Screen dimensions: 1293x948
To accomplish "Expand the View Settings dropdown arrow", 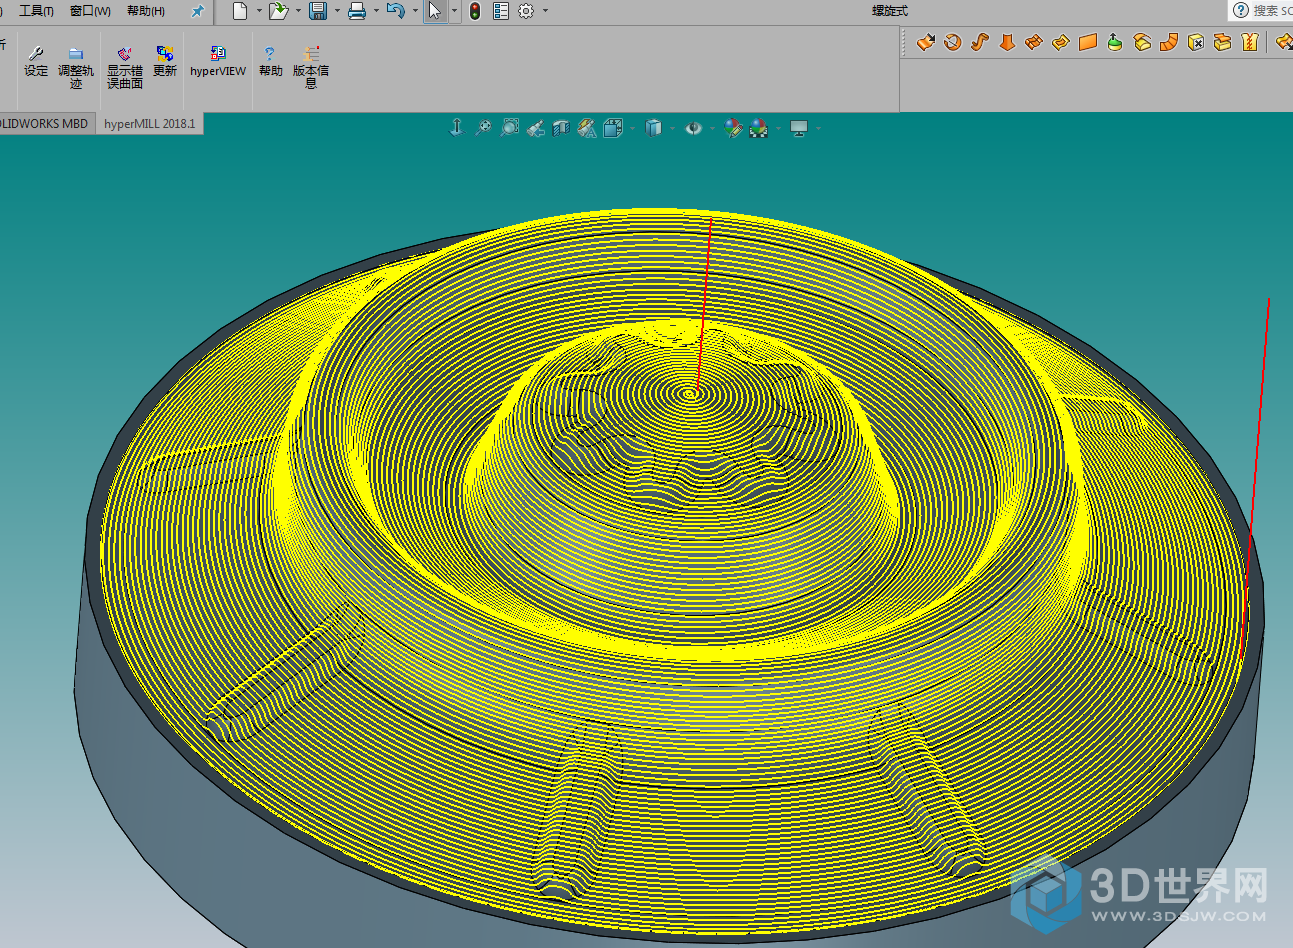I will point(818,128).
